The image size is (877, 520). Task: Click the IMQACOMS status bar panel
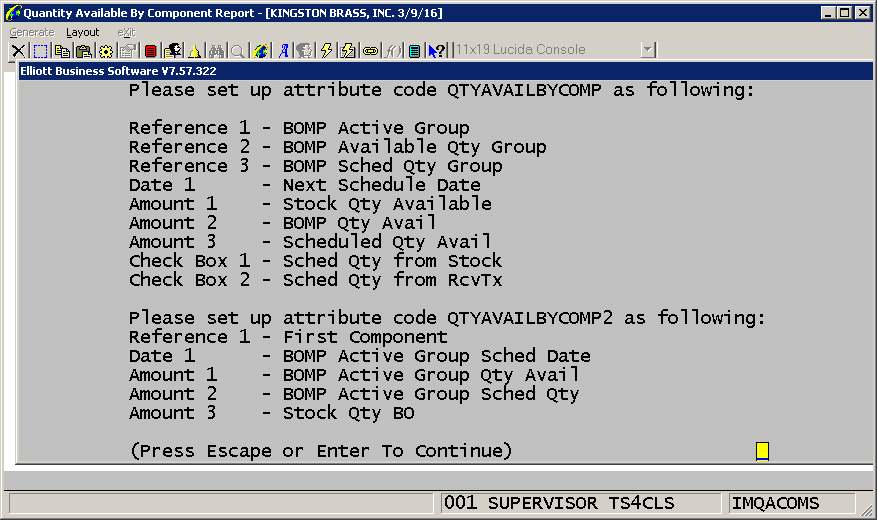tap(790, 503)
